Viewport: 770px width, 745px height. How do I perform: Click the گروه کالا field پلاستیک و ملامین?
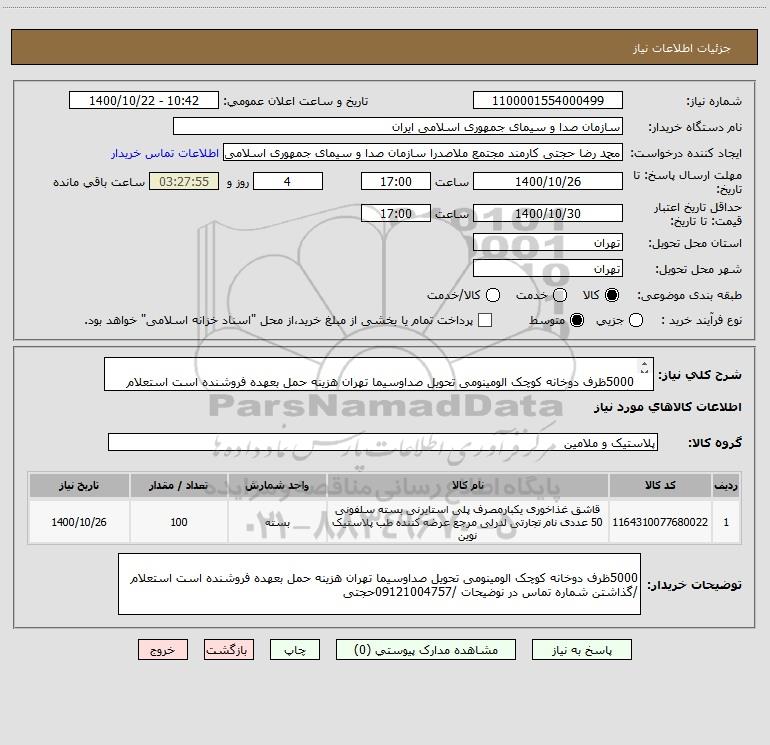coord(383,442)
